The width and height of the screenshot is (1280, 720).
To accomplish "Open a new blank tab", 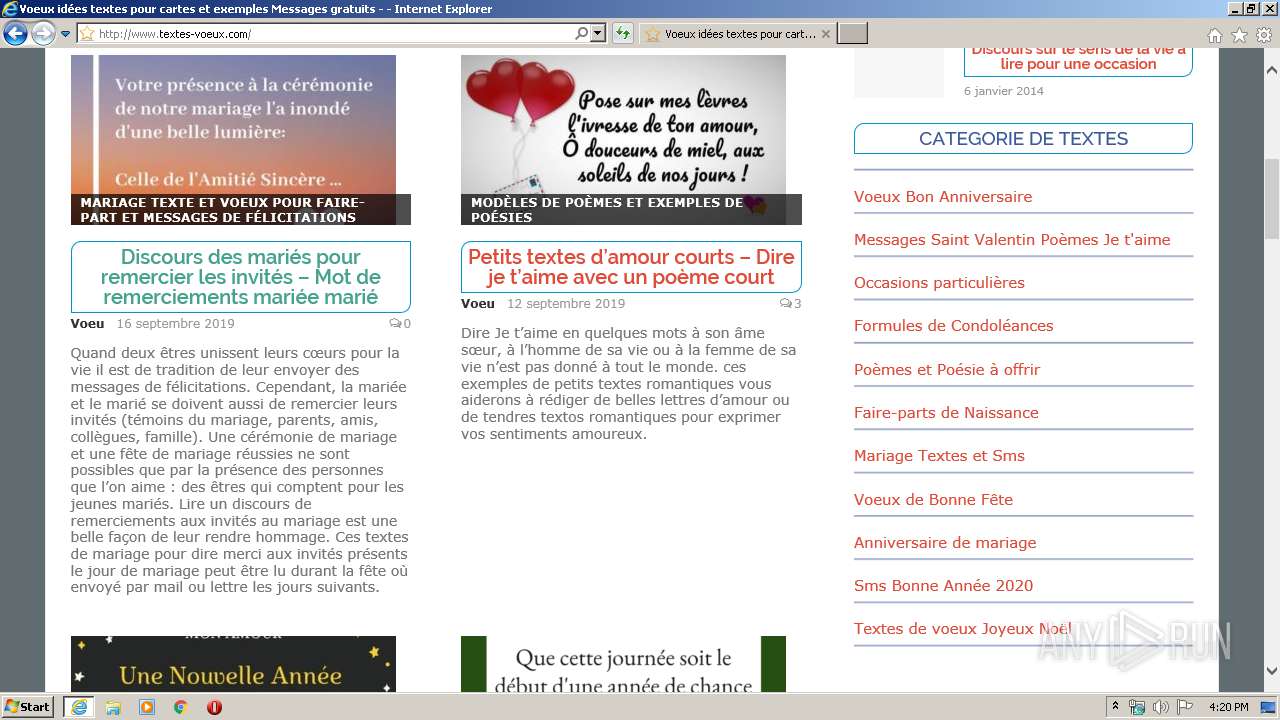I will [852, 33].
